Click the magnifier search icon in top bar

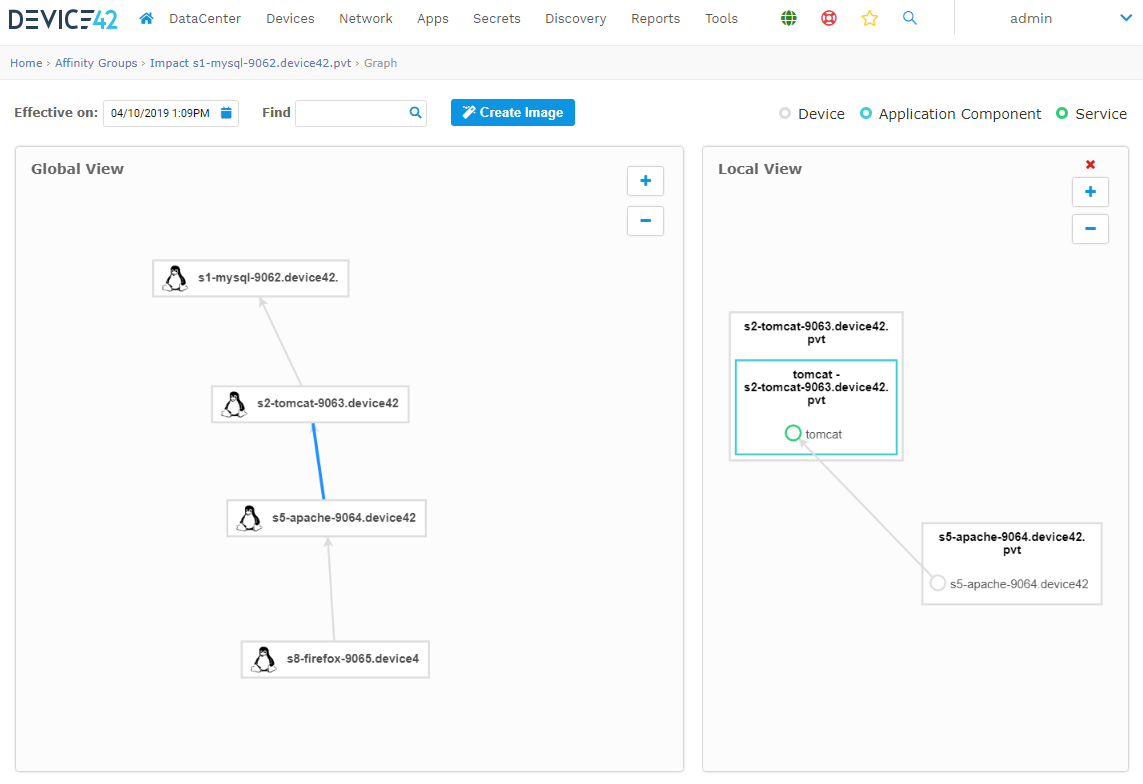pos(909,18)
